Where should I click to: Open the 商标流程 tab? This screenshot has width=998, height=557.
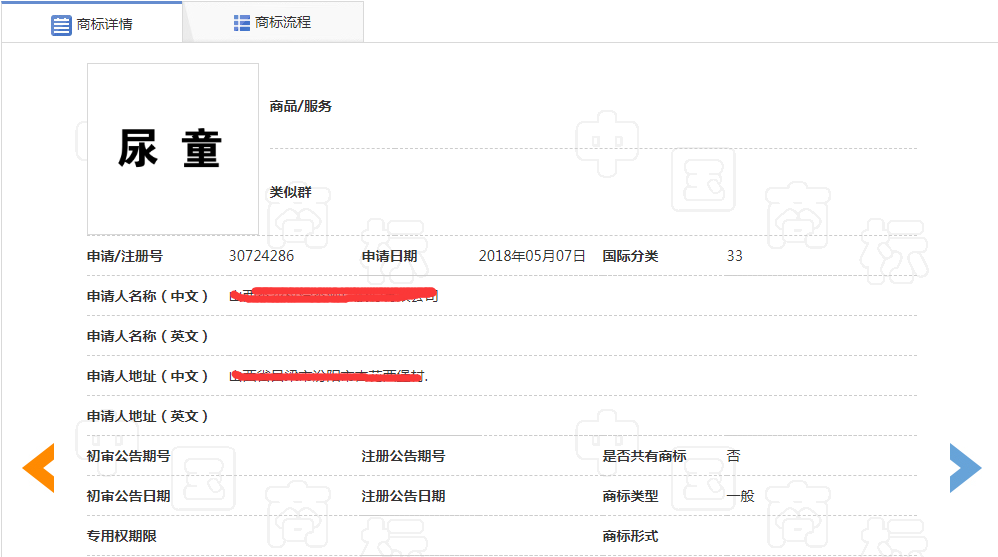click(x=273, y=22)
